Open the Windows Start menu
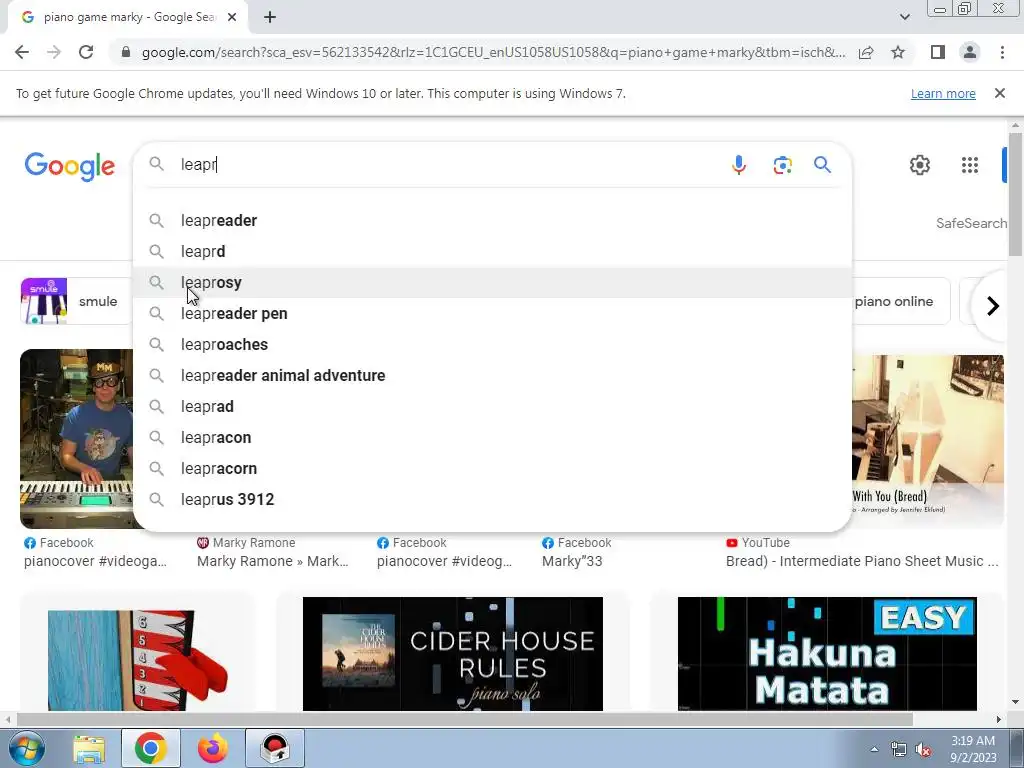The image size is (1024, 768). (x=26, y=748)
